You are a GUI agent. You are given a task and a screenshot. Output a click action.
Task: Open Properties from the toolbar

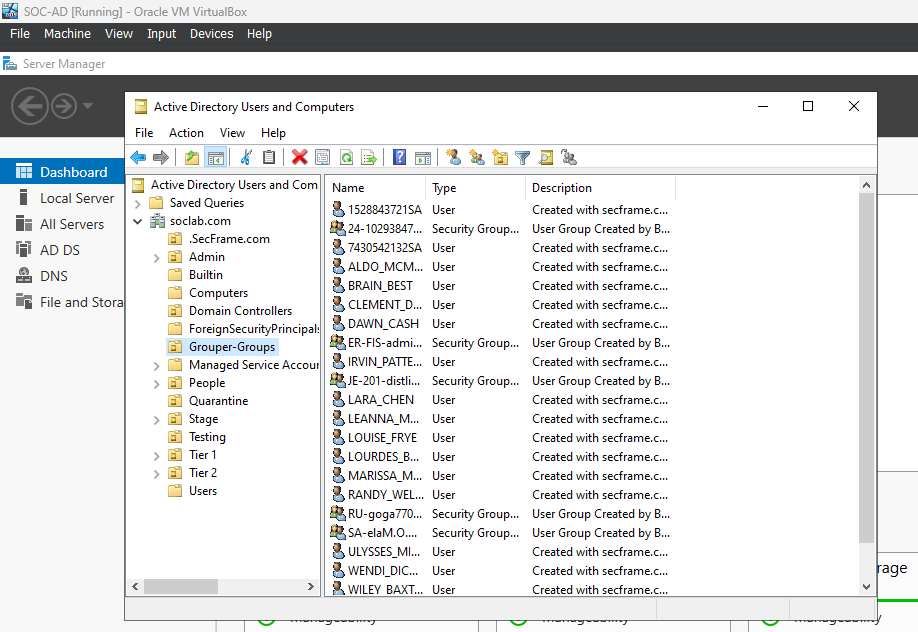323,157
